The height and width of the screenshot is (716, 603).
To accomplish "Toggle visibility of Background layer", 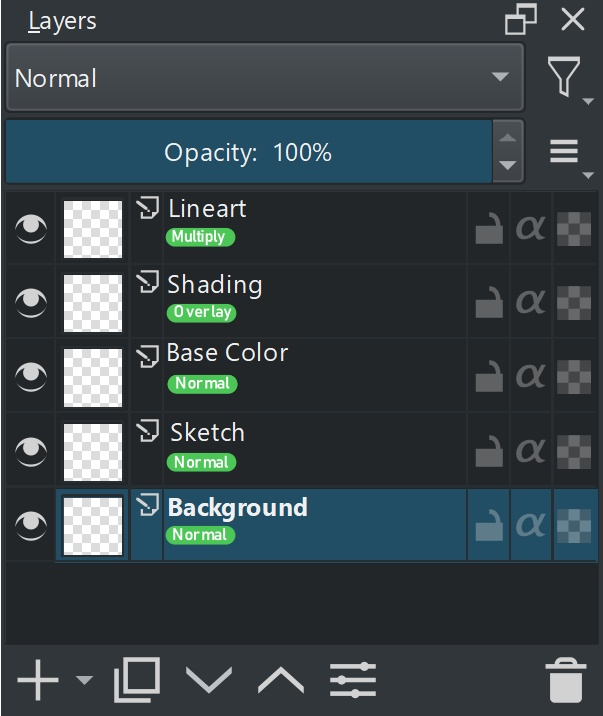I will coord(31,524).
